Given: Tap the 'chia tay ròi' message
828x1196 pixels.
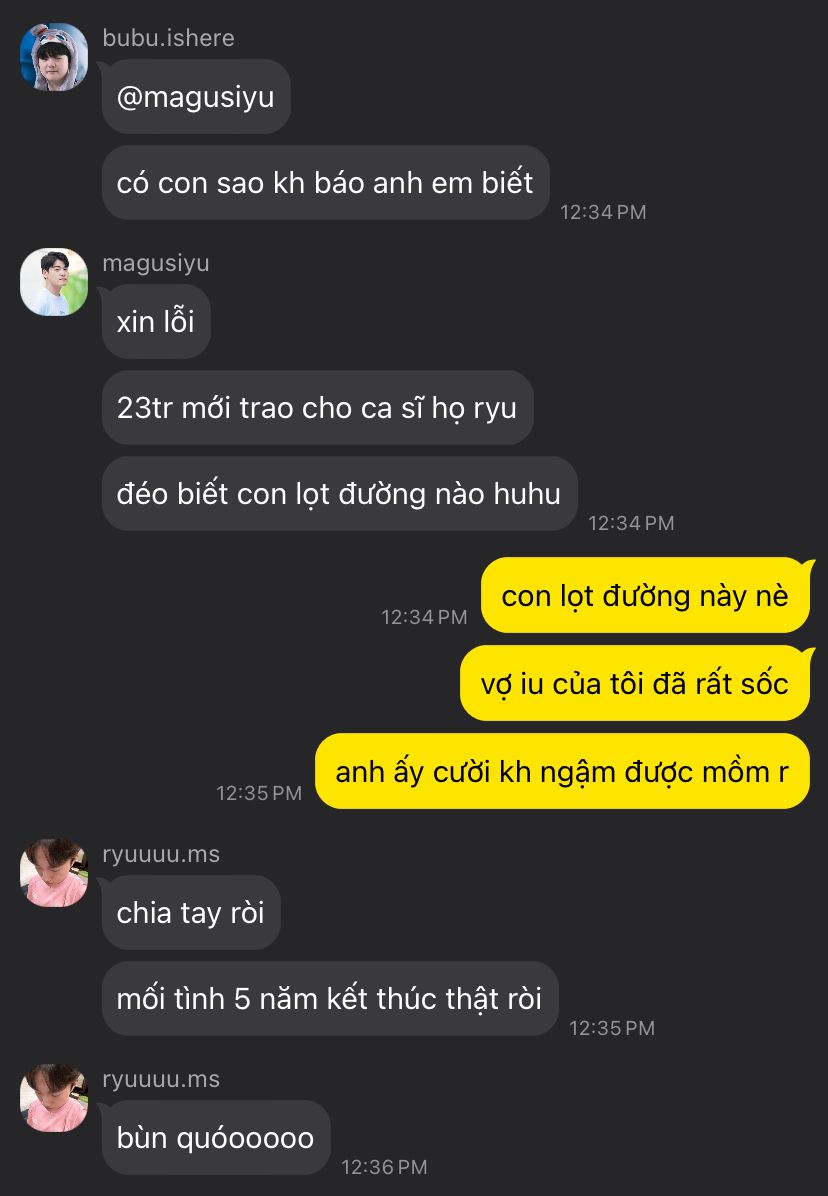Looking at the screenshot, I should 191,912.
